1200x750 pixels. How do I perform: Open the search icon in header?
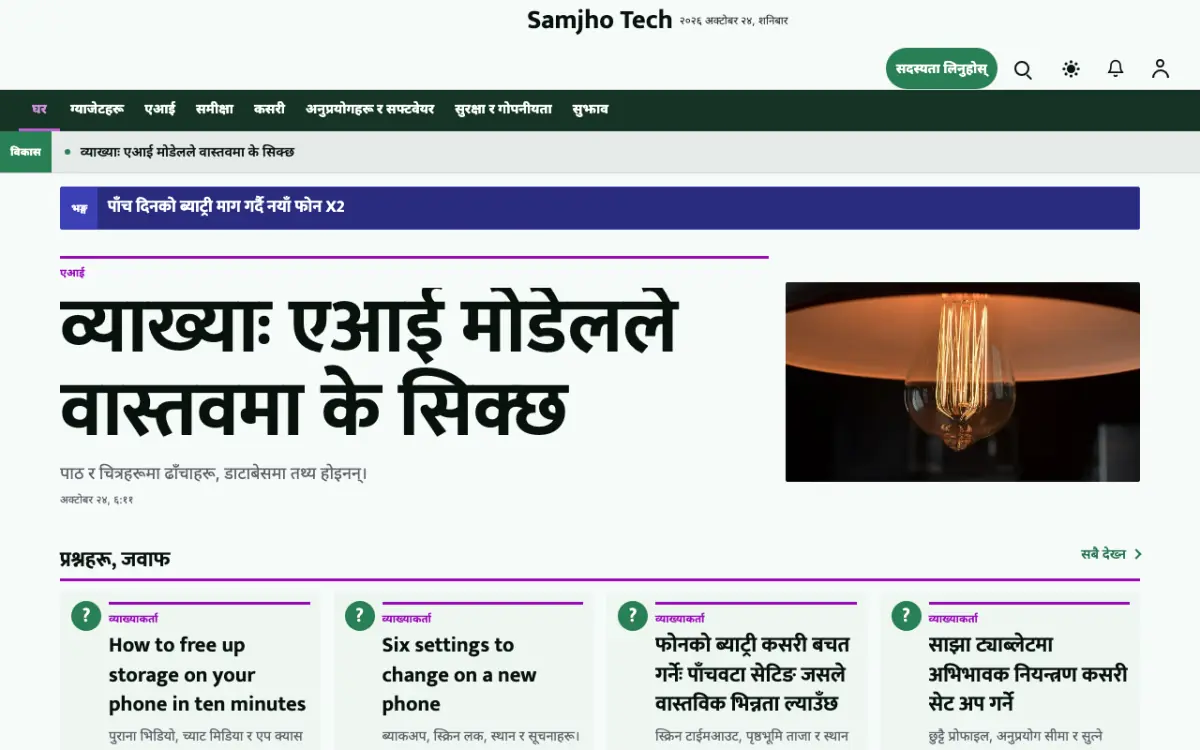[1023, 69]
